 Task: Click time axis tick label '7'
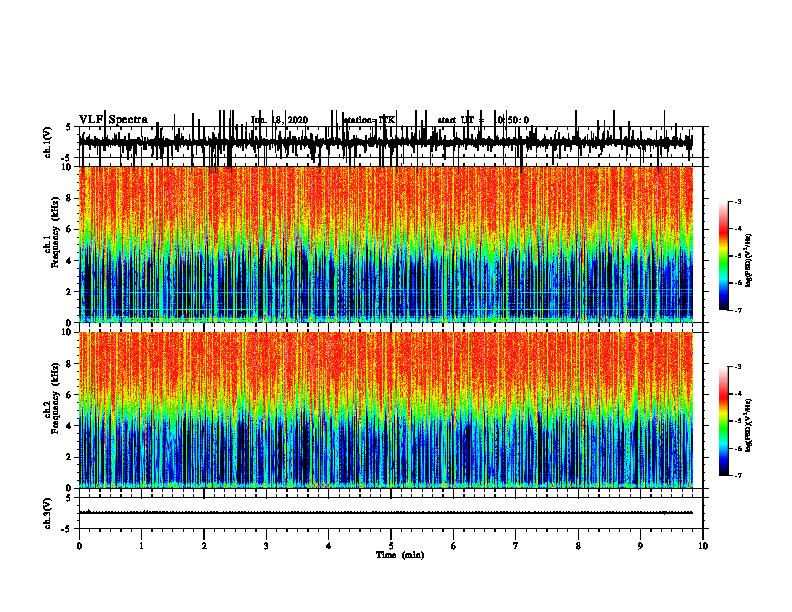click(516, 546)
